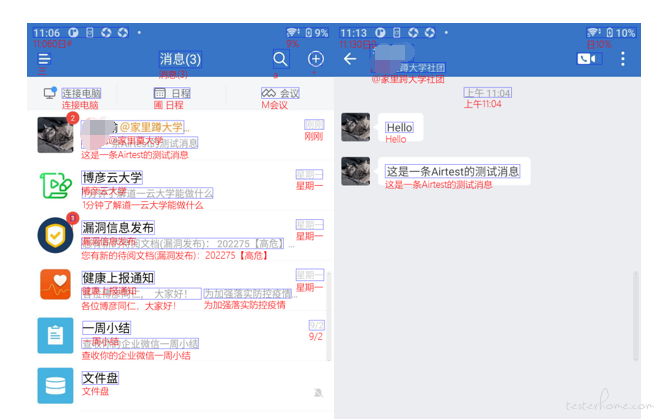This screenshot has height=419, width=655.
Task: Tap the plus circle add icon
Action: 315,59
